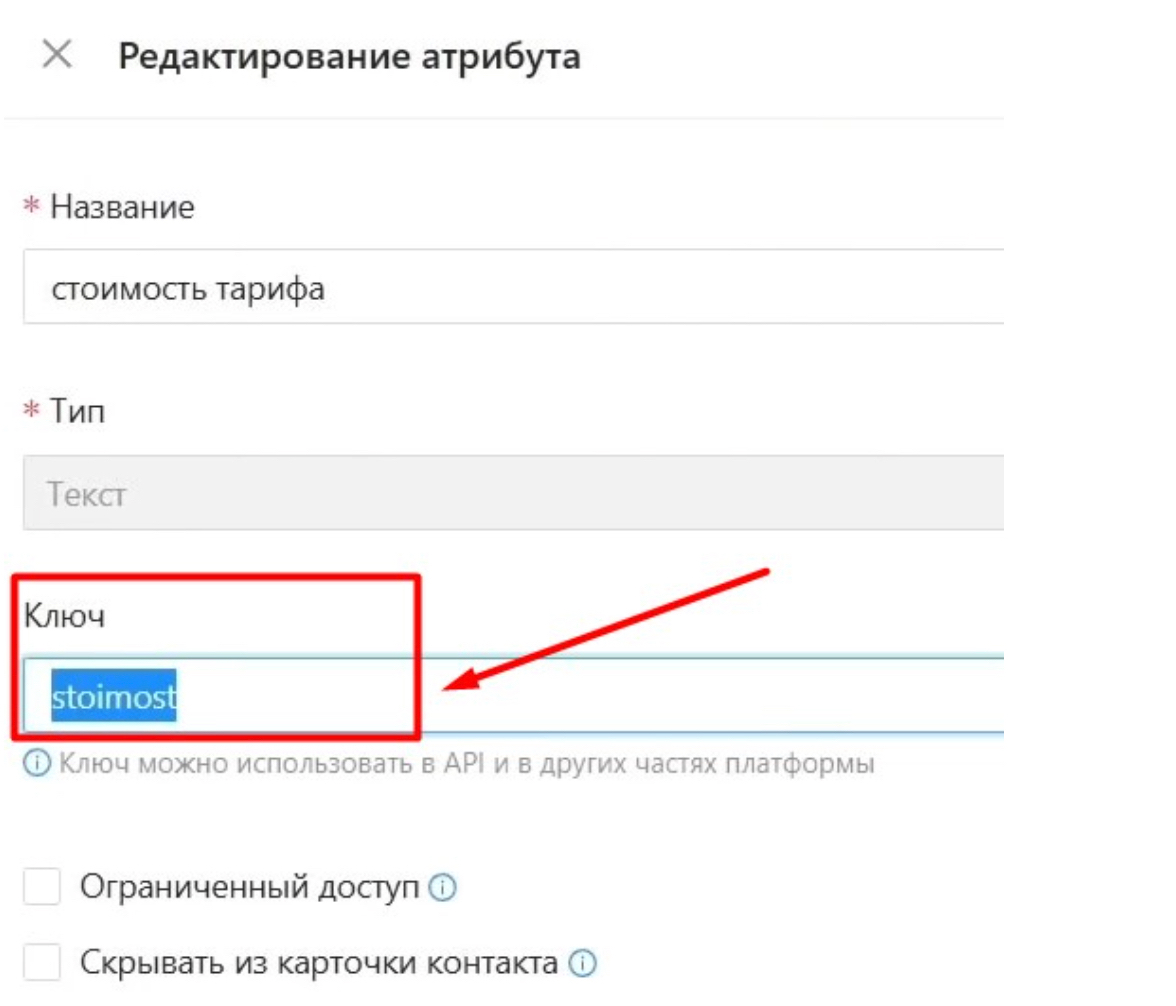Click the "Редактирование атрибута" panel title
The image size is (1176, 1006).
pyautogui.click(x=349, y=56)
